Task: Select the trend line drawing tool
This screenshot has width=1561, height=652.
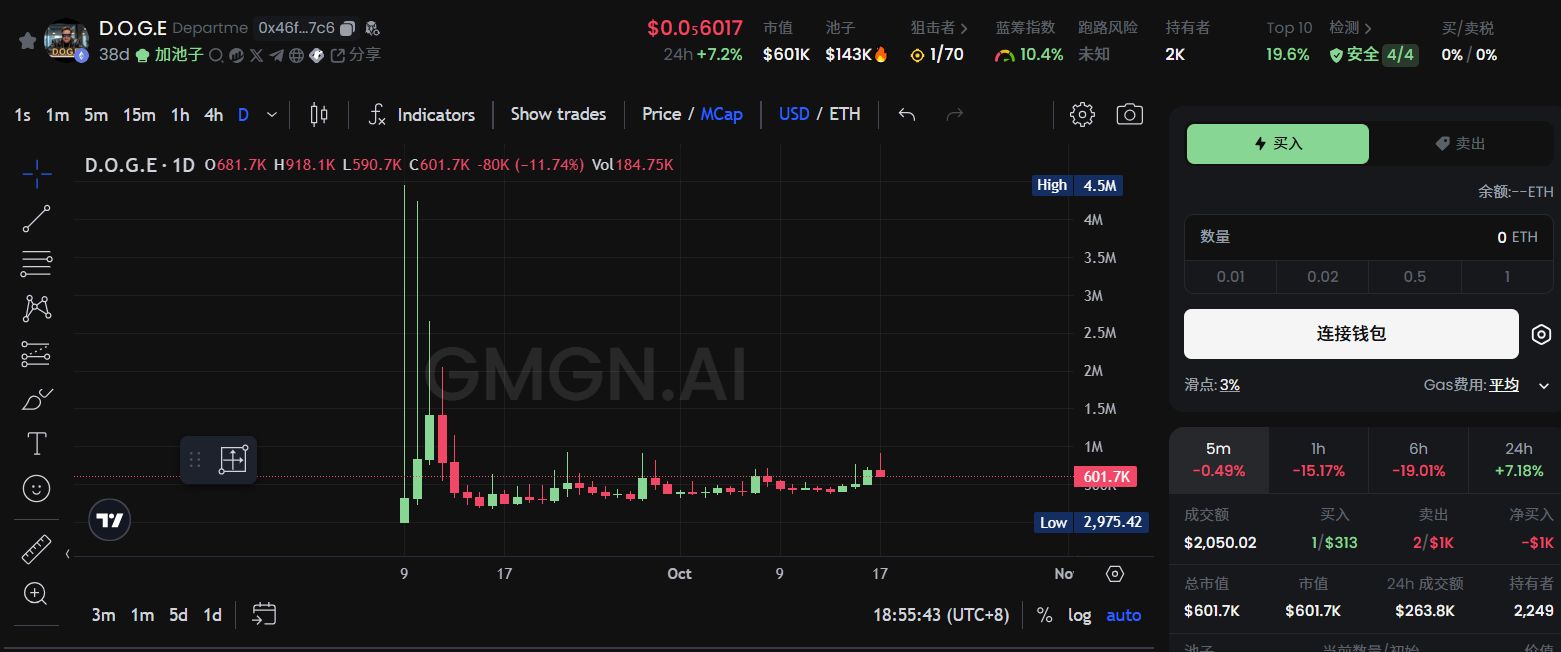Action: pyautogui.click(x=36, y=218)
